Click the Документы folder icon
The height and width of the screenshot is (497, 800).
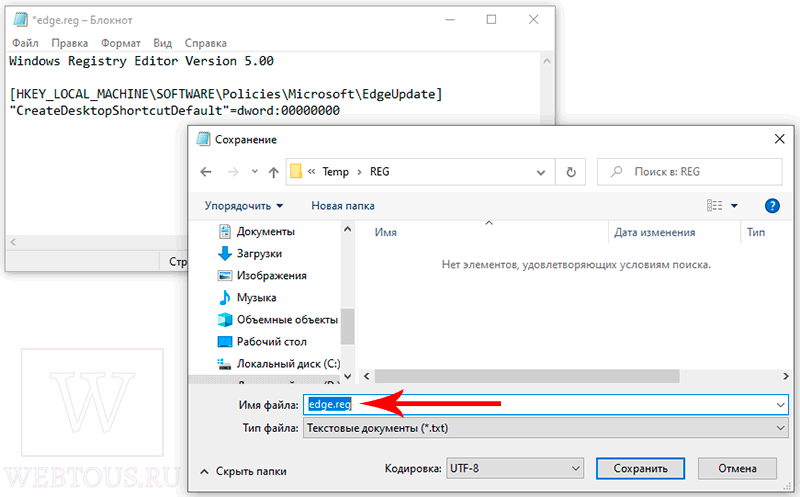(224, 232)
